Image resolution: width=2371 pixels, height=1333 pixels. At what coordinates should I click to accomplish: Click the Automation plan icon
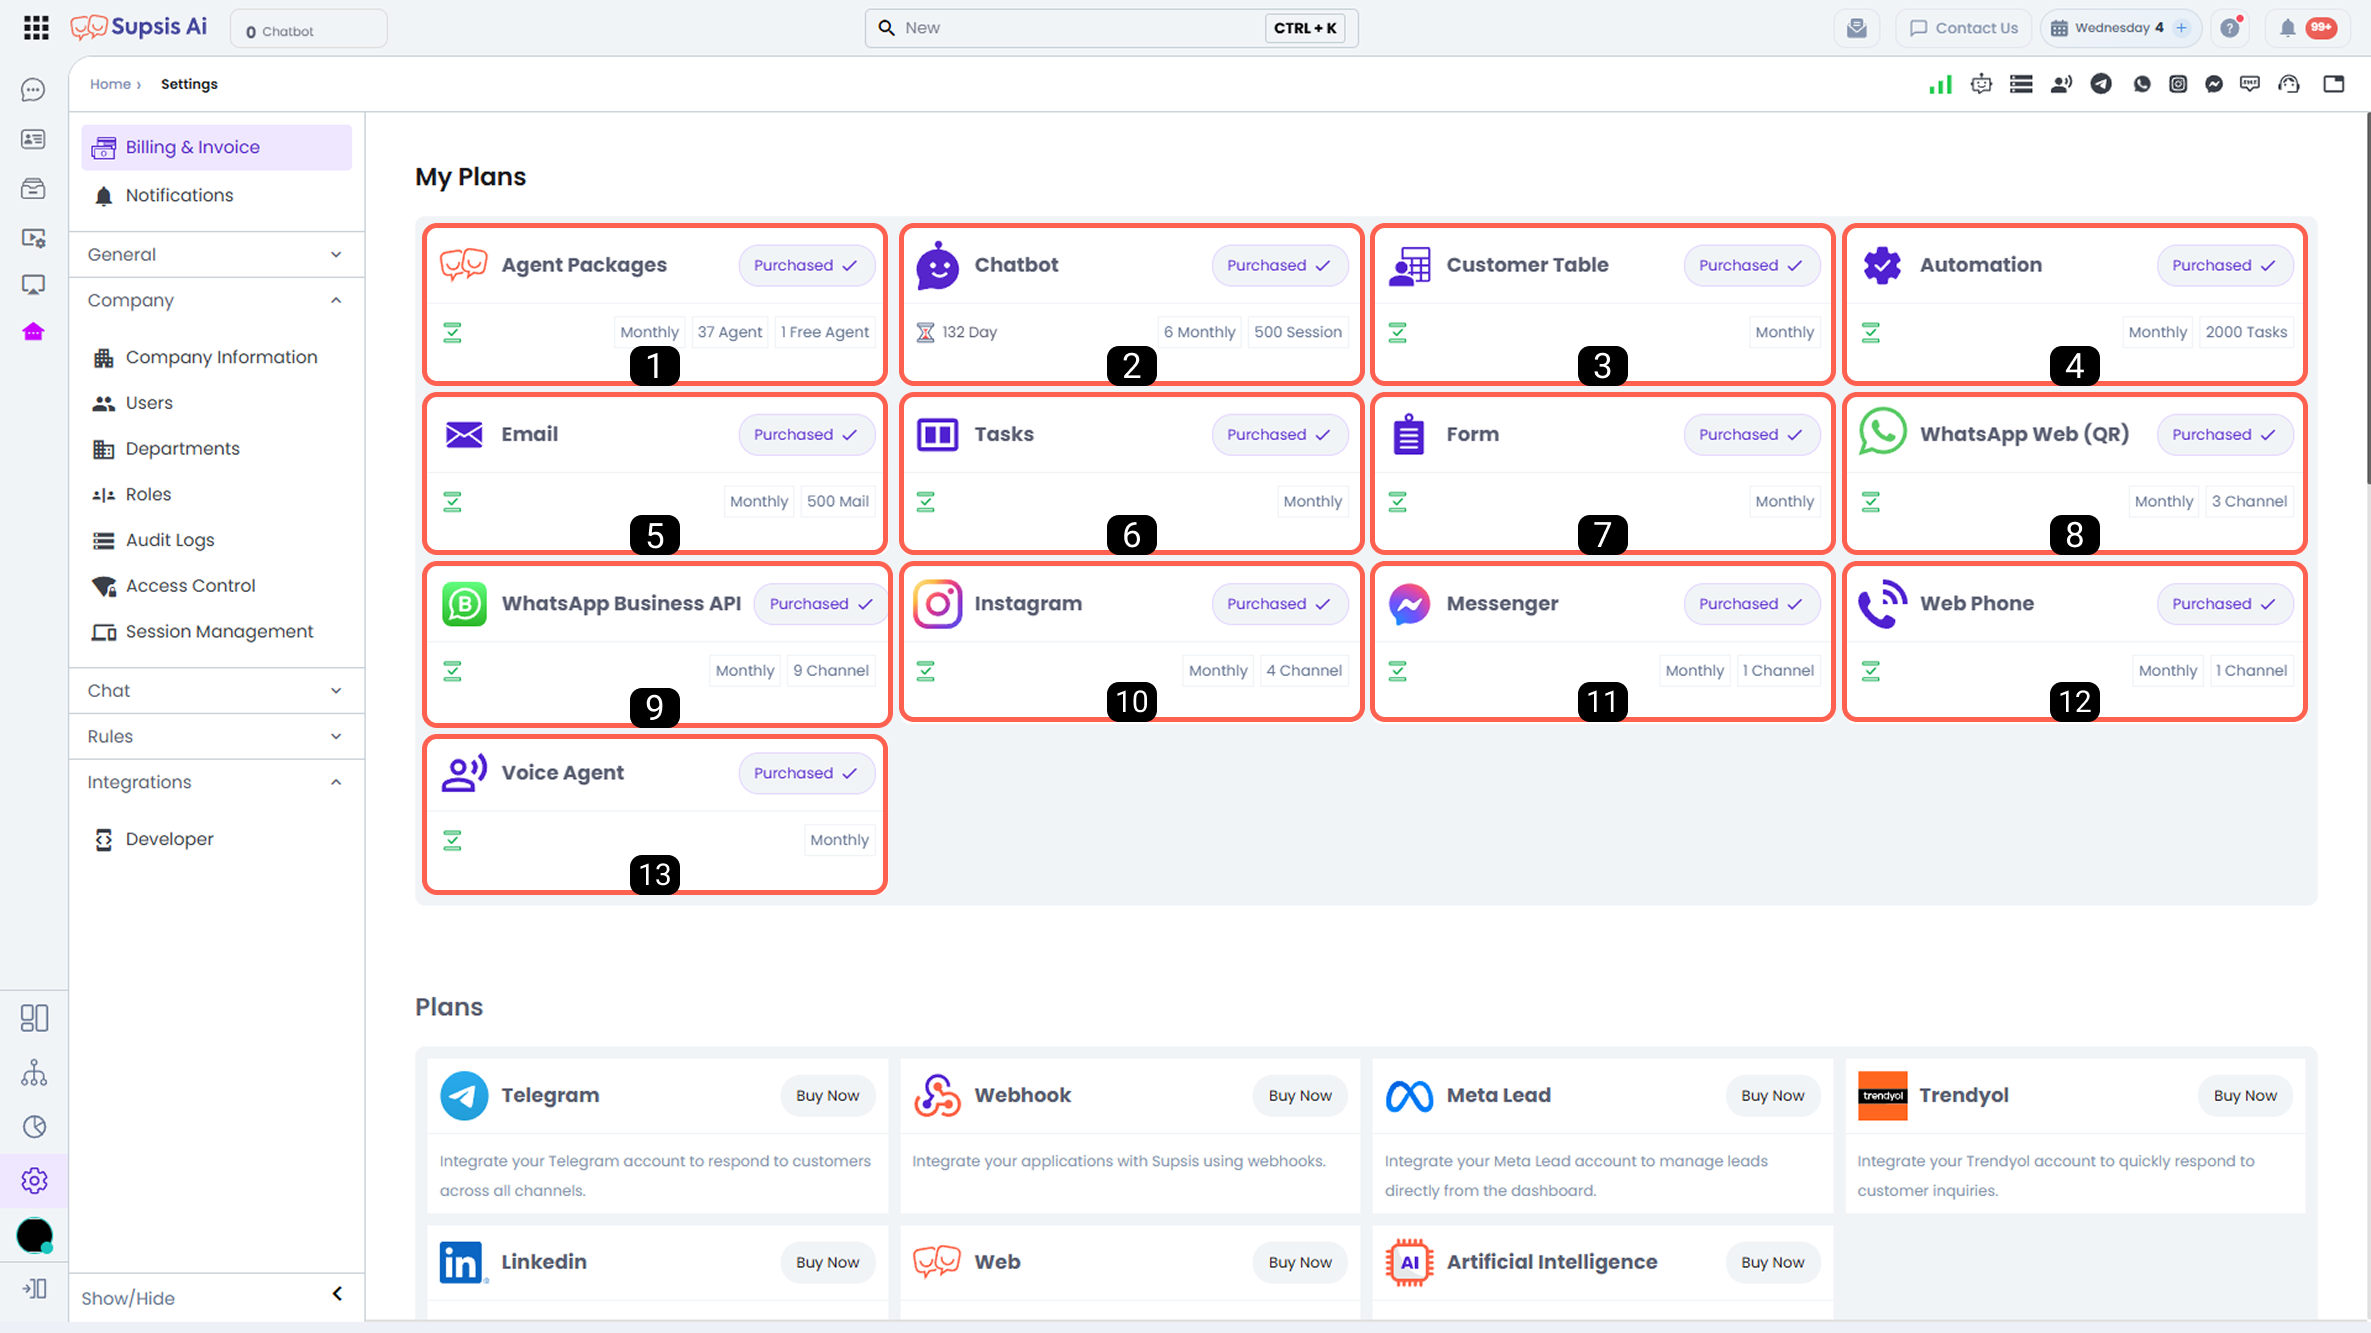point(1882,265)
